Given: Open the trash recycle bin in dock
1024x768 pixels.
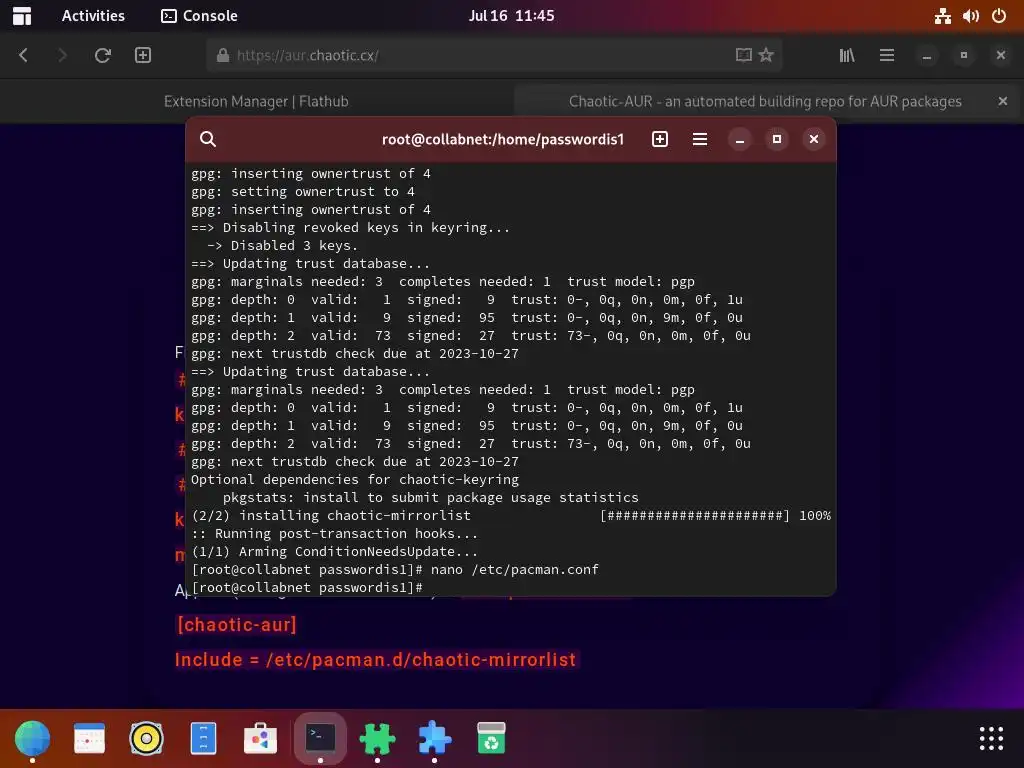Looking at the screenshot, I should pos(491,739).
